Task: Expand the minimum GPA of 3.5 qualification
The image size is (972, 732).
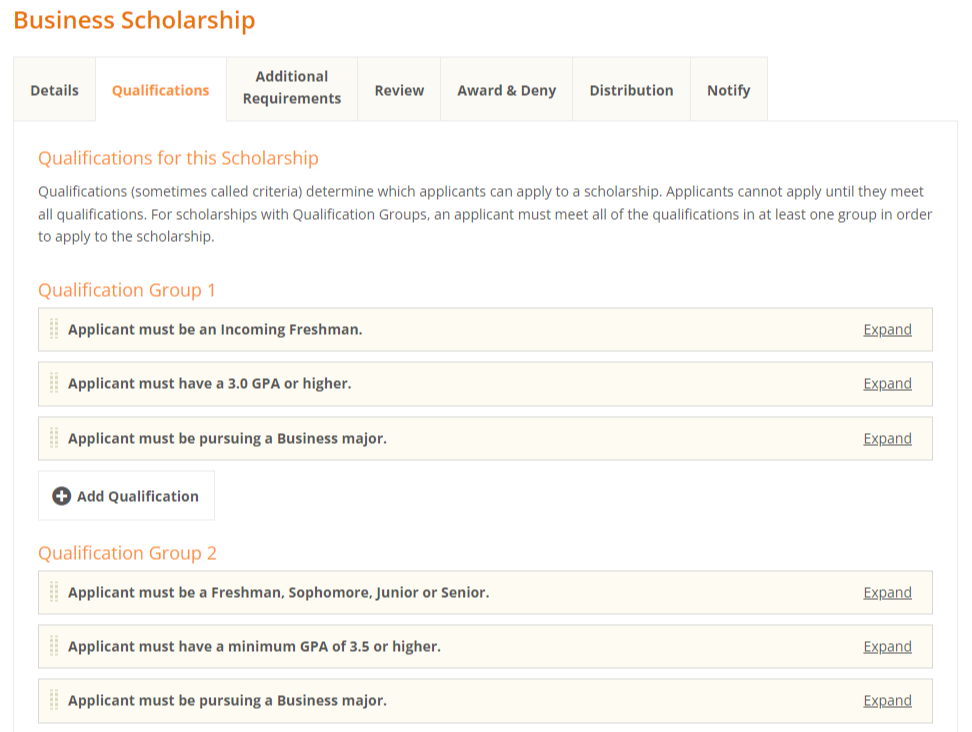Action: pyautogui.click(x=887, y=646)
